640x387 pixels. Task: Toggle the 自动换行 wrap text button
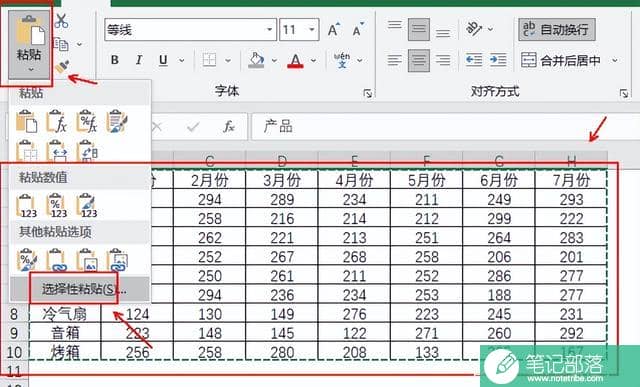coord(557,29)
